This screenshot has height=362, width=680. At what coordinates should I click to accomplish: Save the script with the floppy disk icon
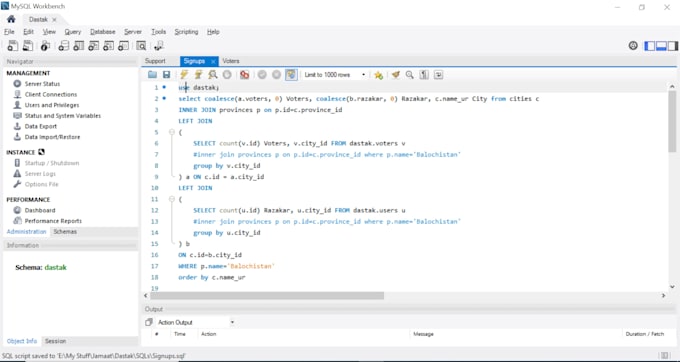pyautogui.click(x=166, y=75)
